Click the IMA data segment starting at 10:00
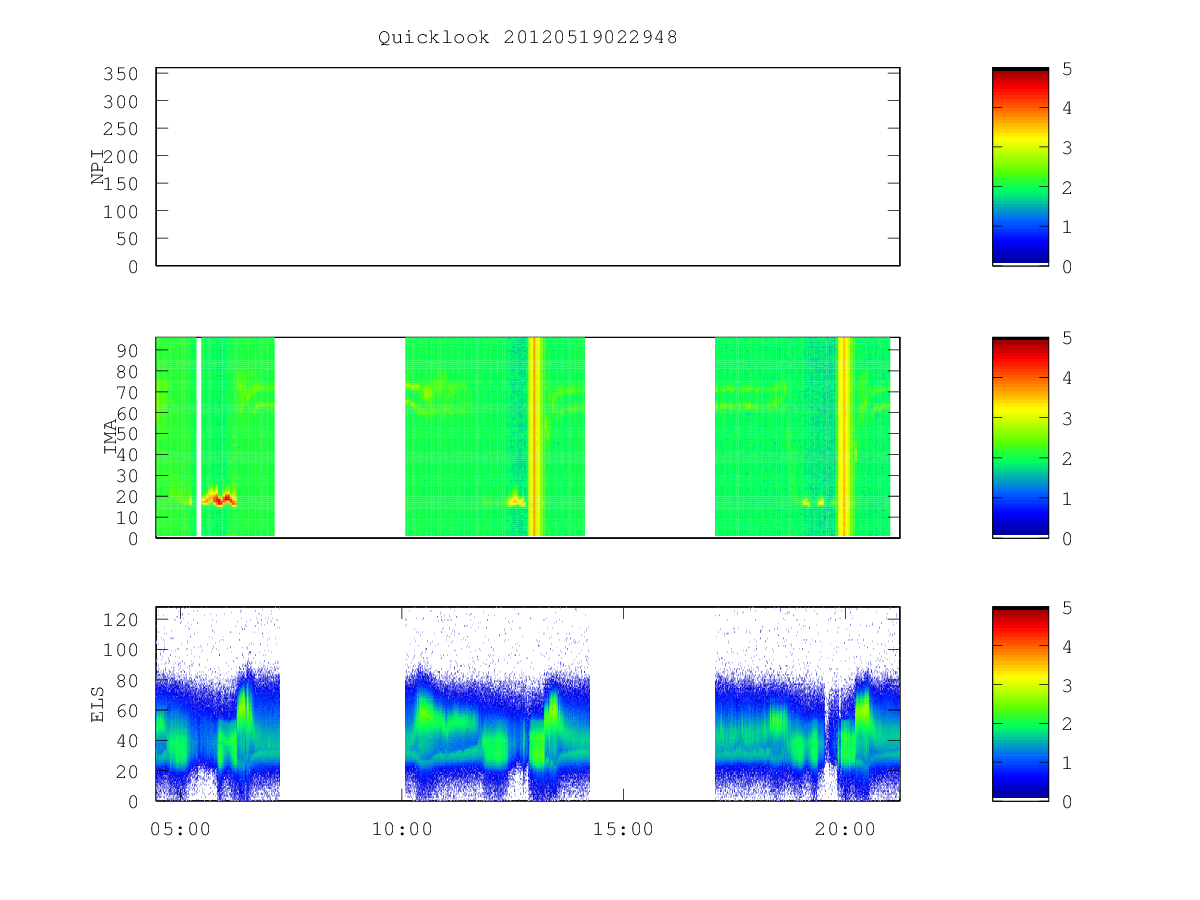Viewport: 1200px width, 900px height. tap(495, 437)
